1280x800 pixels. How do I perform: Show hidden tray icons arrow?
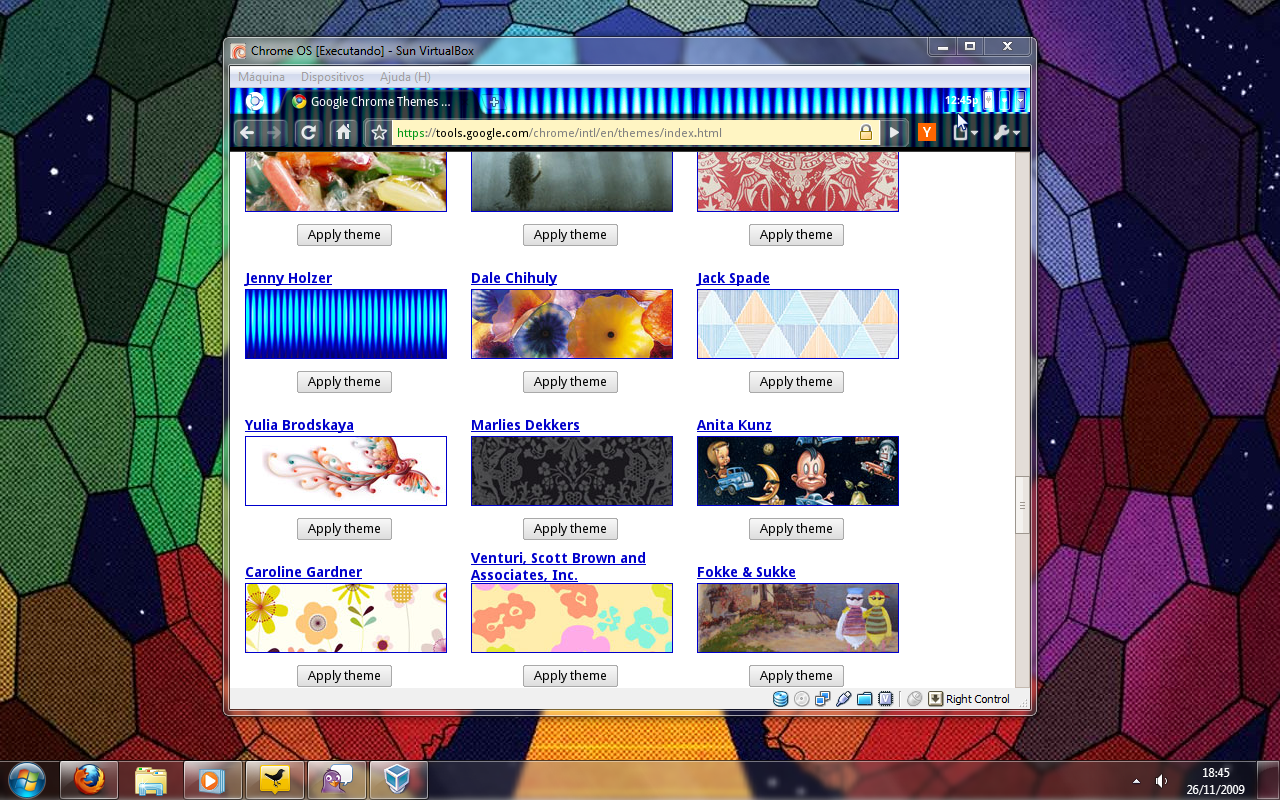(1136, 780)
